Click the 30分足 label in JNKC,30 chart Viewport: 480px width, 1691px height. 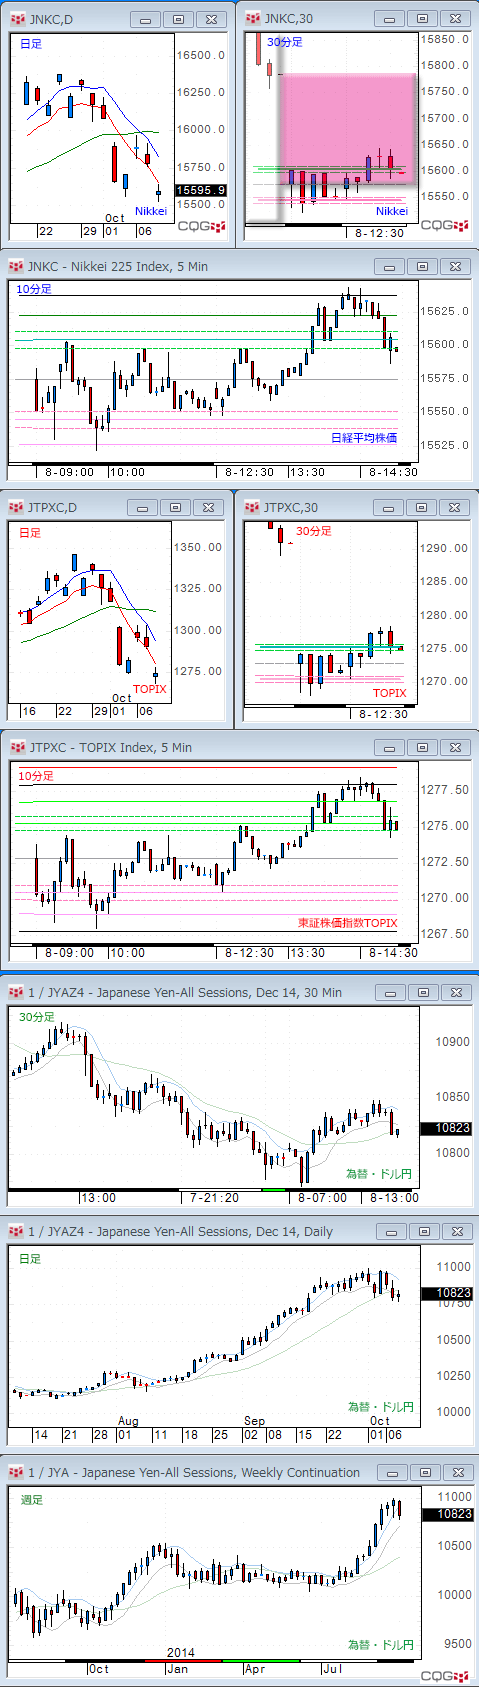284,42
